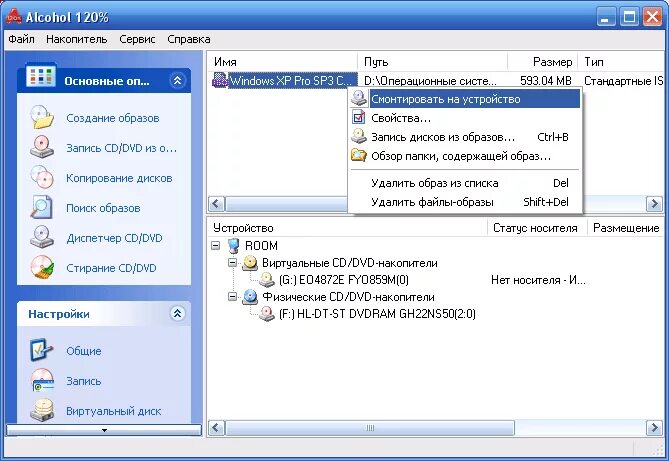
Task: Click the folder icon beside Обзор папки
Action: (359, 155)
